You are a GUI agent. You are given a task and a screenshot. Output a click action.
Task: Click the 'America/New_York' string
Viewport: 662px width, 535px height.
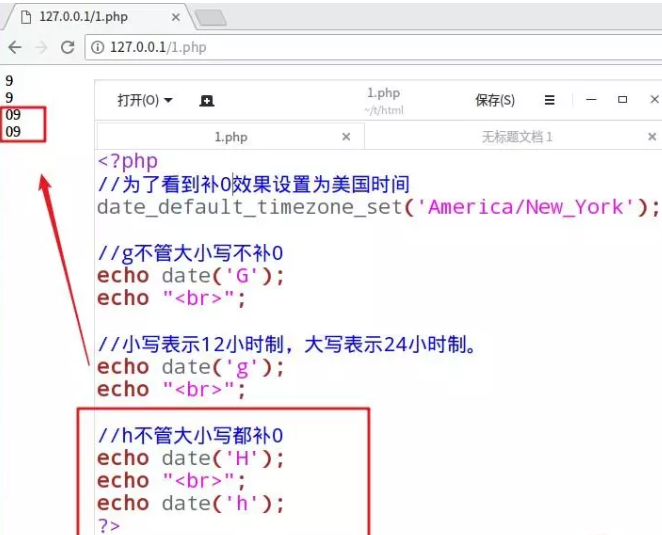526,207
